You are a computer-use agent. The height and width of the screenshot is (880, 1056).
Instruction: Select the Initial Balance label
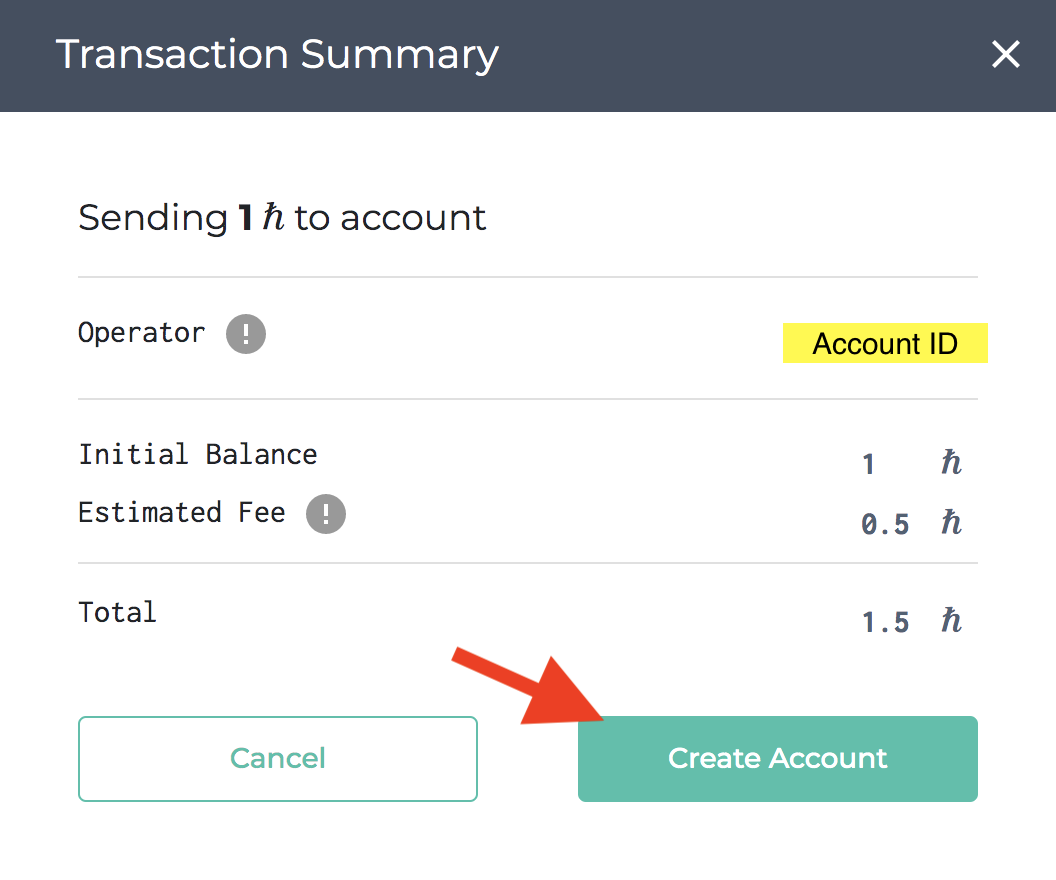tap(198, 454)
